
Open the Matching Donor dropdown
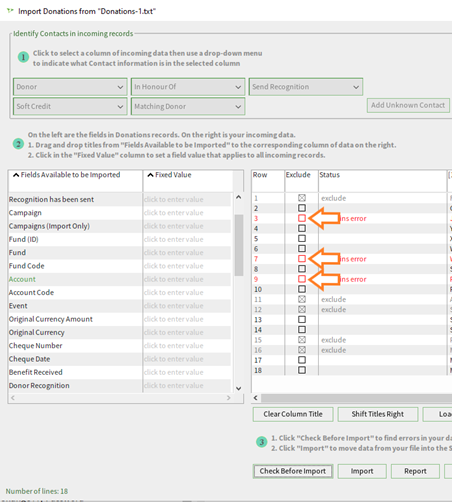188,106
